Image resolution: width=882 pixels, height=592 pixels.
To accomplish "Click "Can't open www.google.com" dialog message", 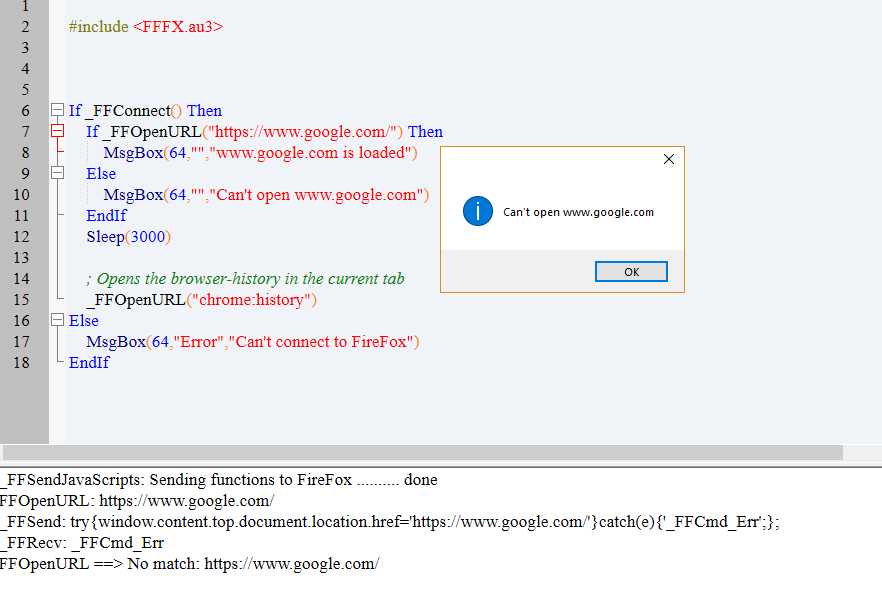I will click(578, 212).
